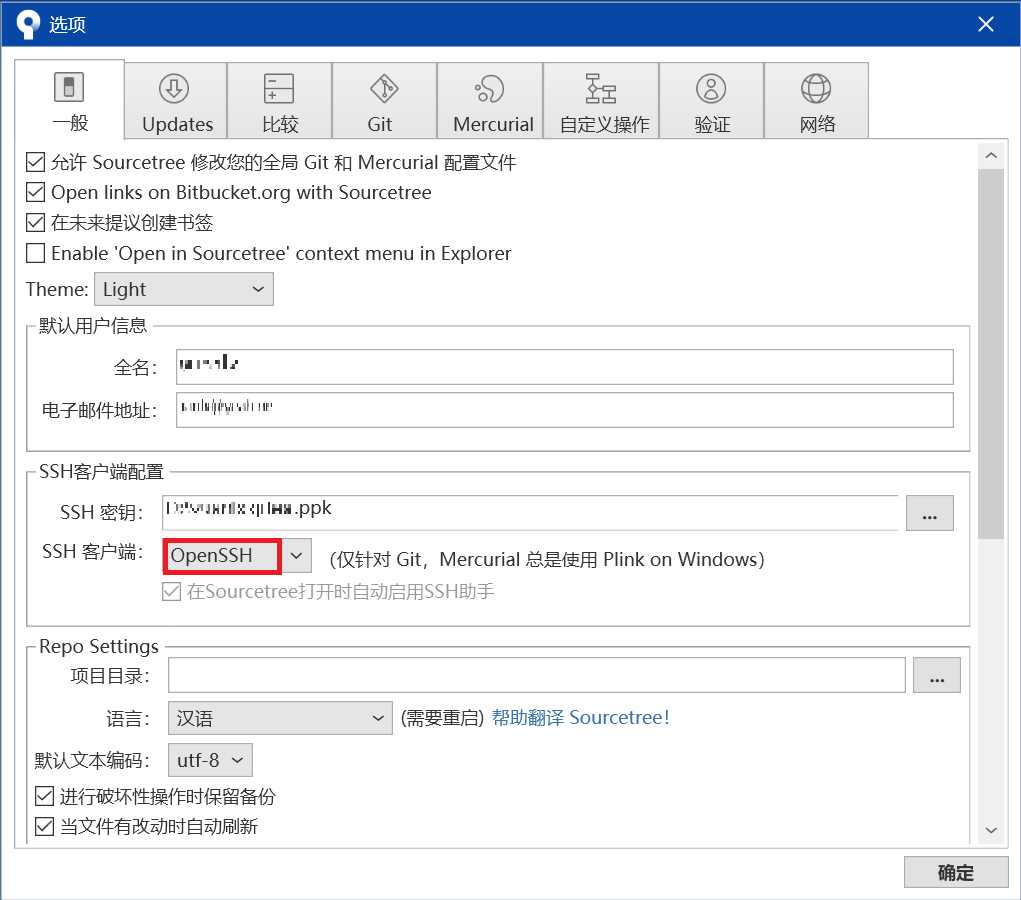Toggle auto-start SSH helper on Sourcetree launch
Image resolution: width=1021 pixels, height=900 pixels.
[x=172, y=591]
